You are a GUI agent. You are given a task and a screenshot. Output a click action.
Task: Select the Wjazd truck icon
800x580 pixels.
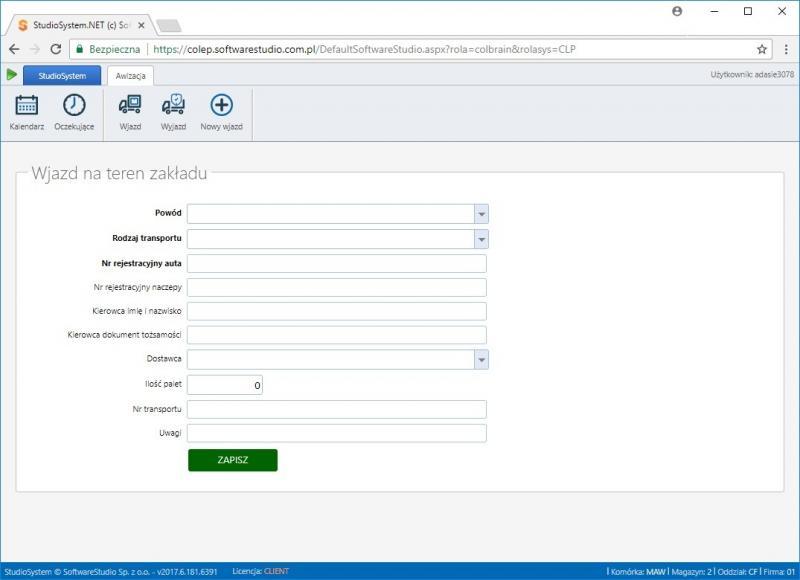click(x=130, y=105)
